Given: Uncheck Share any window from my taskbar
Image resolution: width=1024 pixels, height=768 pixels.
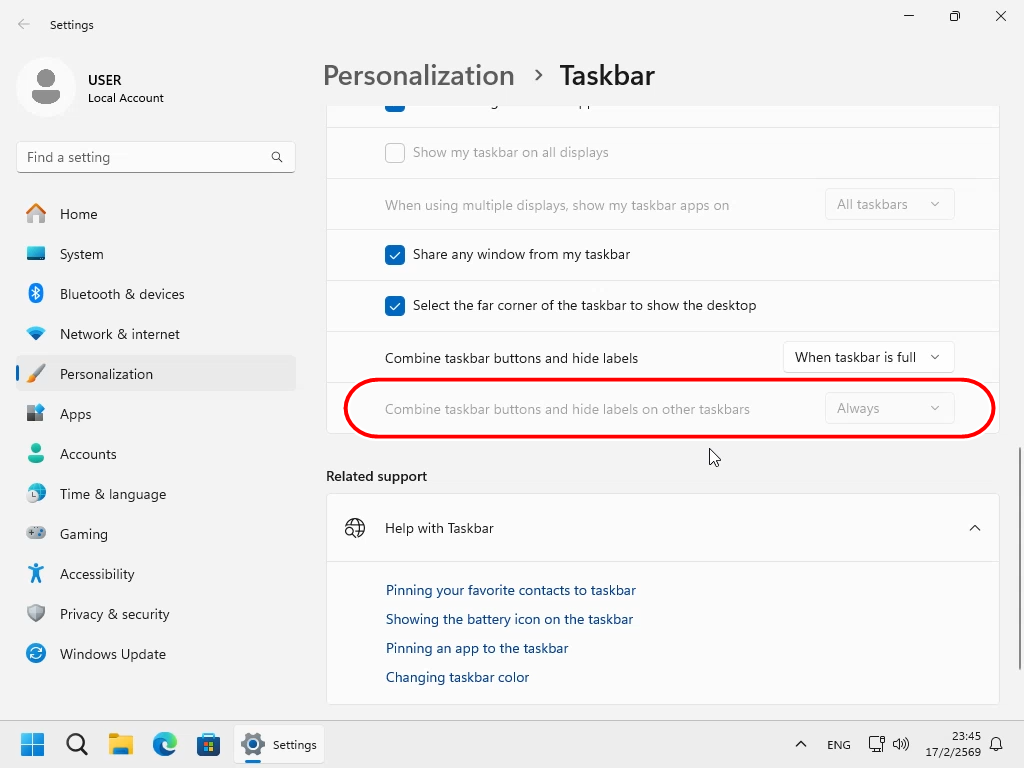Looking at the screenshot, I should [x=395, y=255].
